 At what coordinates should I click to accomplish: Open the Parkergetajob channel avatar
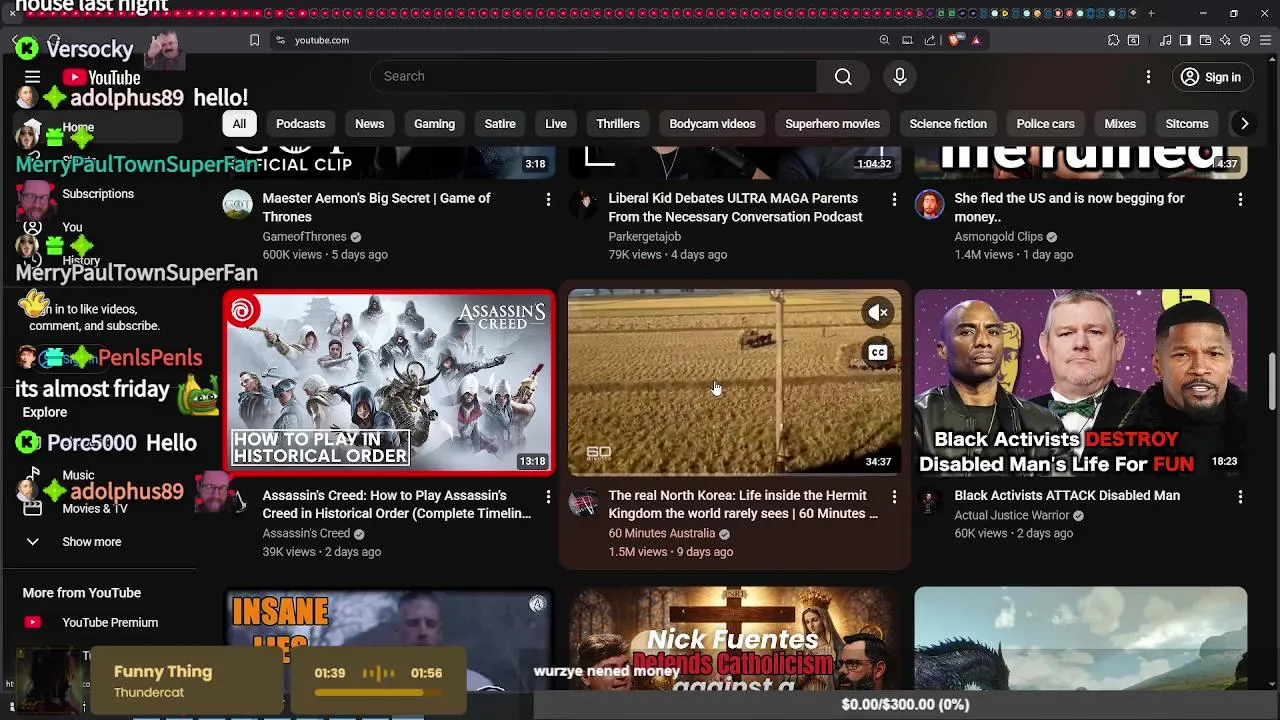pyautogui.click(x=584, y=204)
